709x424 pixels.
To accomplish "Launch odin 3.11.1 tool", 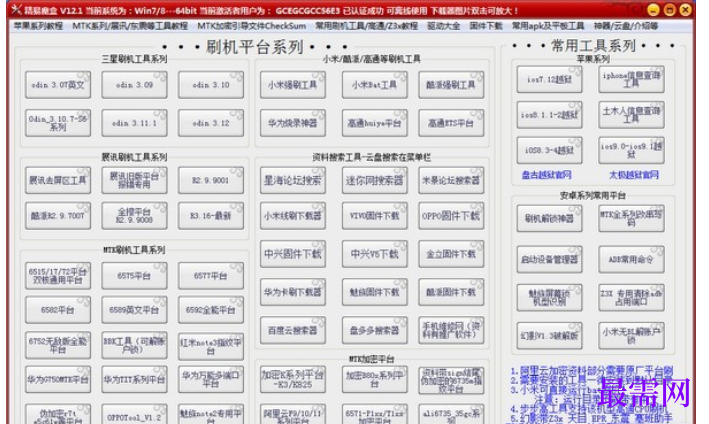I will point(134,122).
